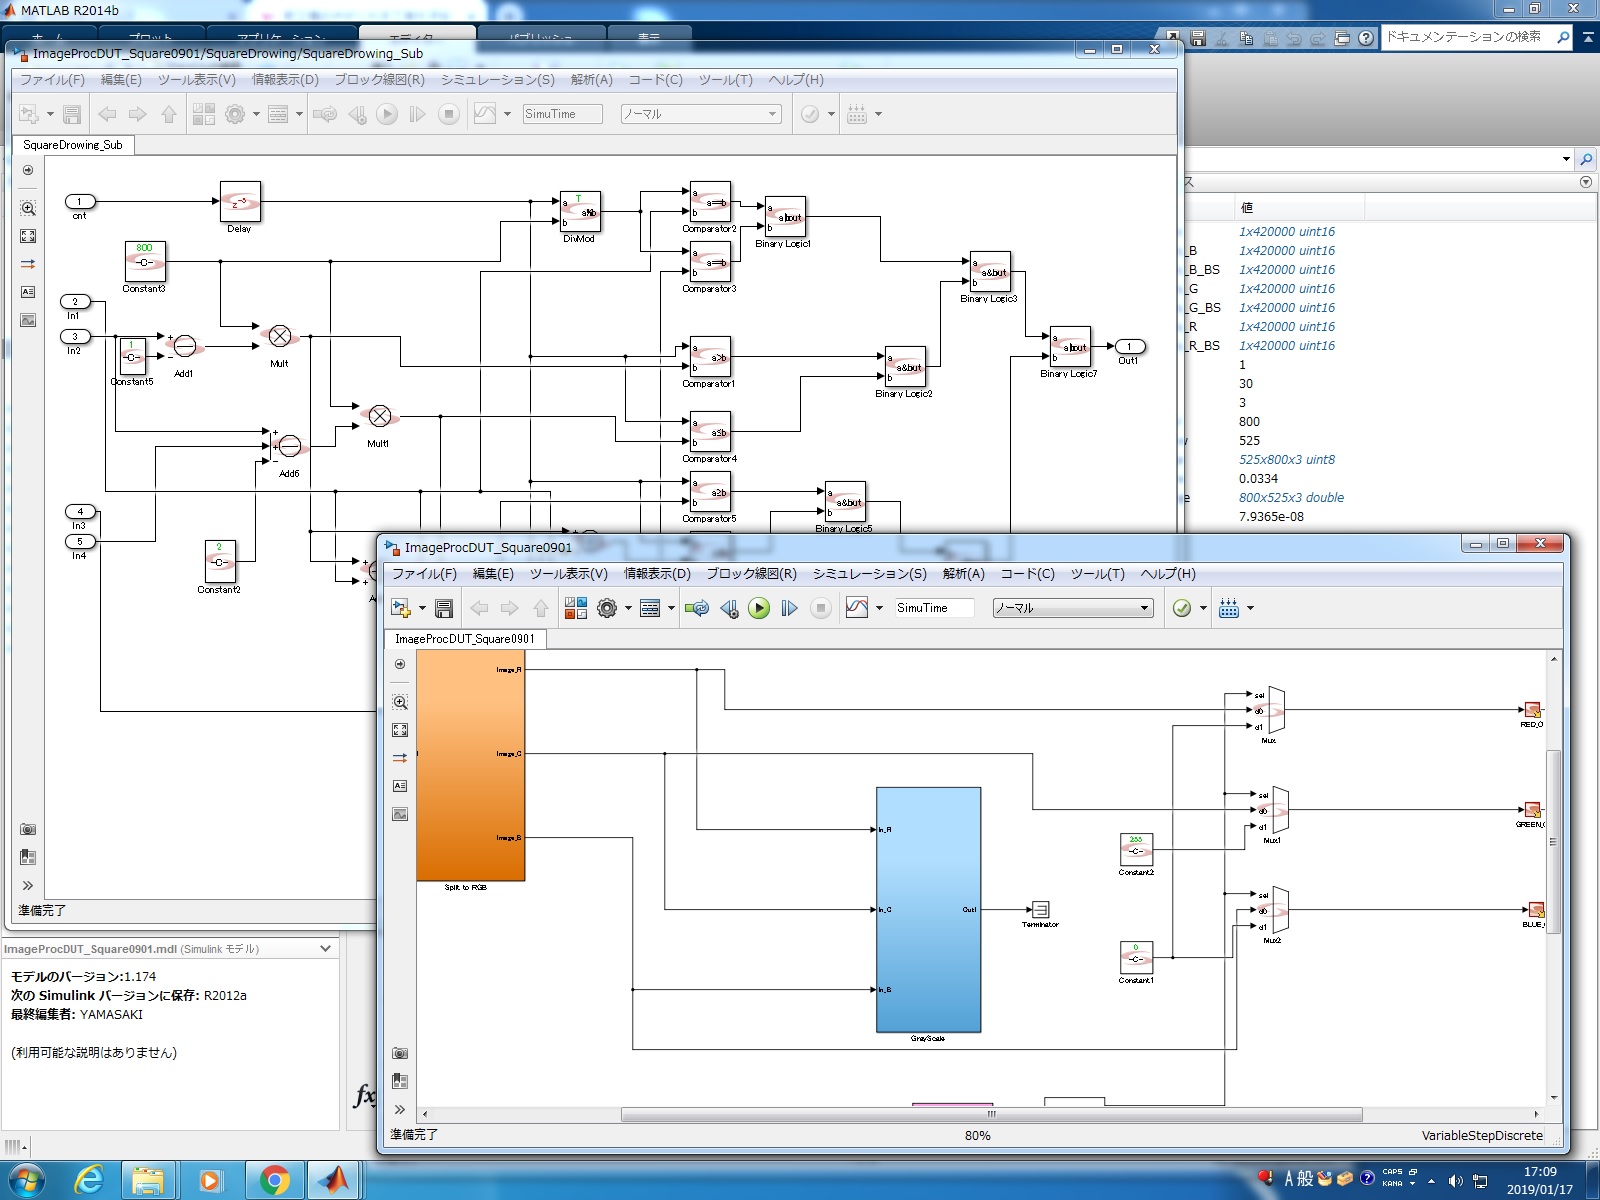Open Internet Explorer from taskbar
The image size is (1600, 1200).
(89, 1180)
